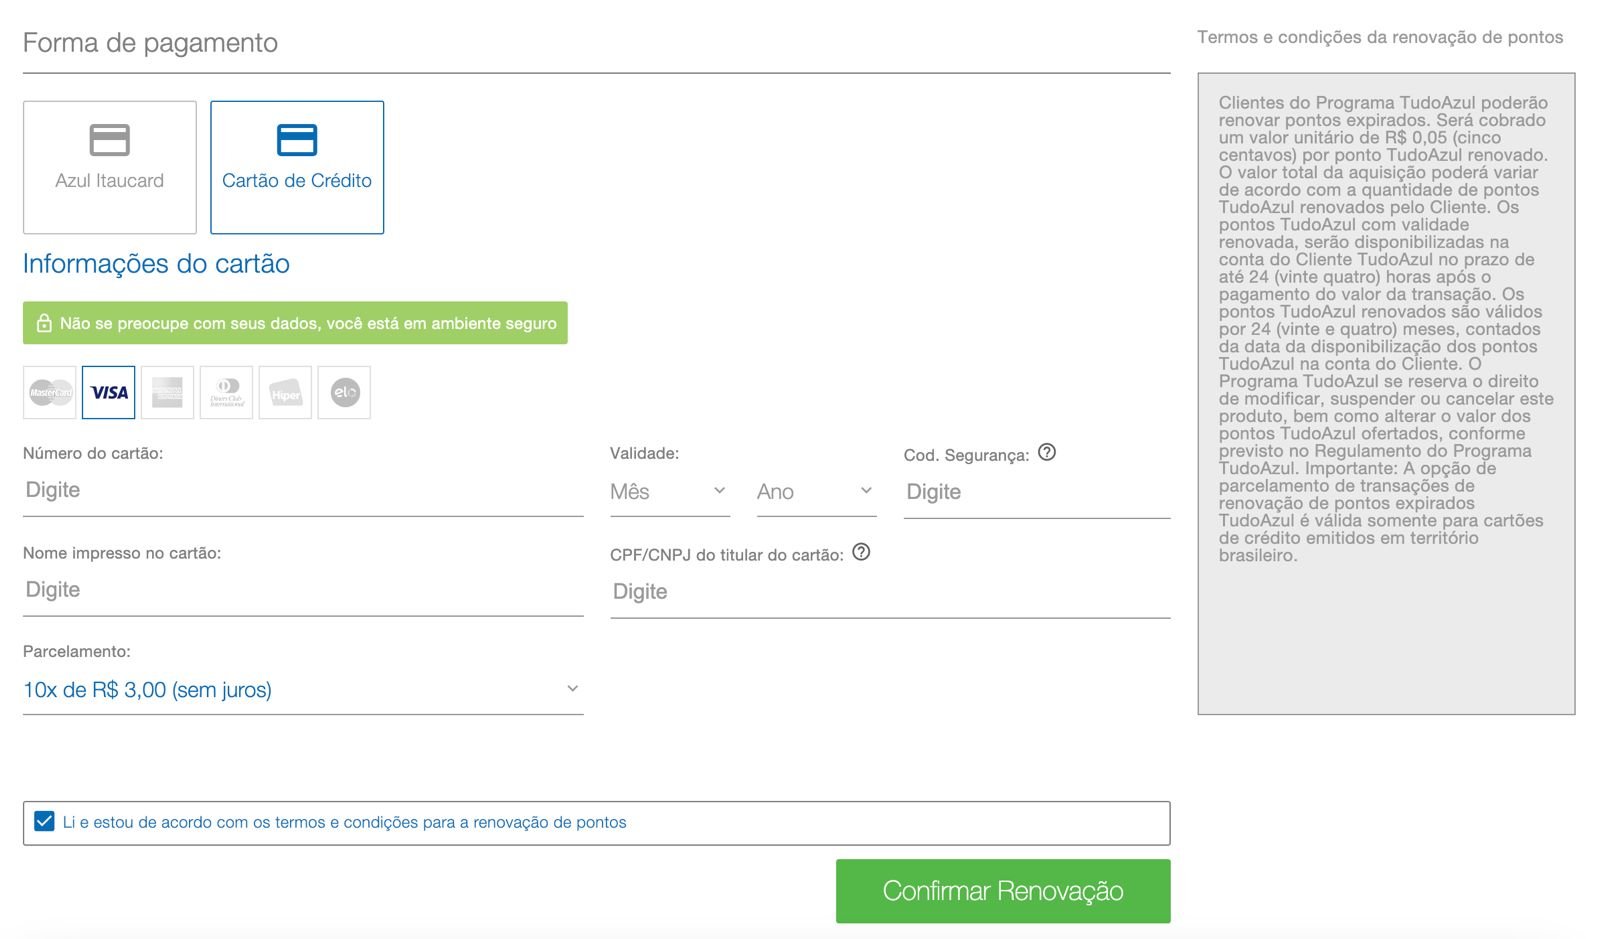
Task: Click the Informações do cartão heading
Action: pos(156,264)
